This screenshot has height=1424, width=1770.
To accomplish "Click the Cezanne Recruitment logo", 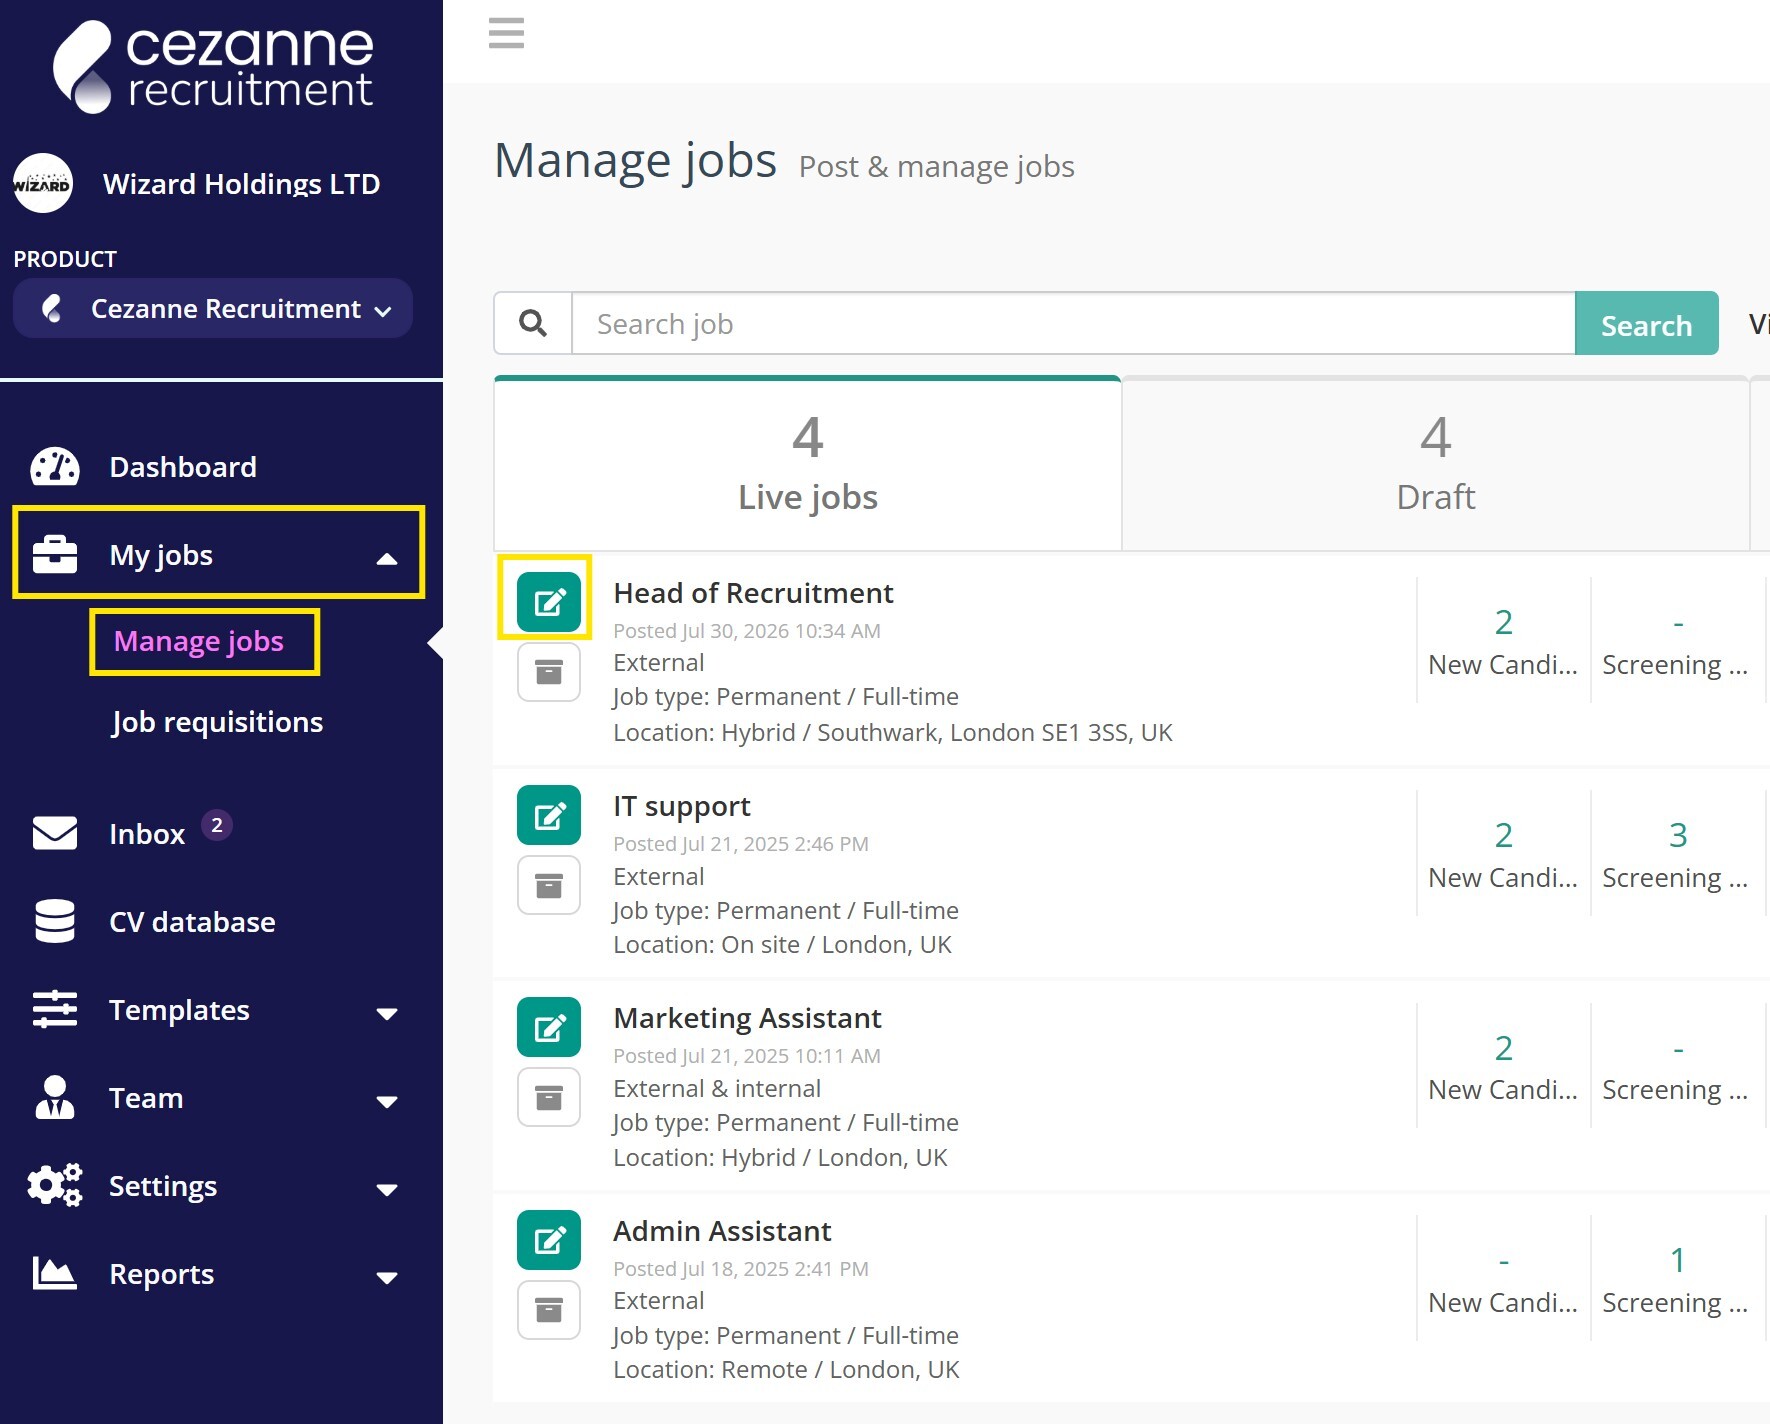I will (213, 66).
